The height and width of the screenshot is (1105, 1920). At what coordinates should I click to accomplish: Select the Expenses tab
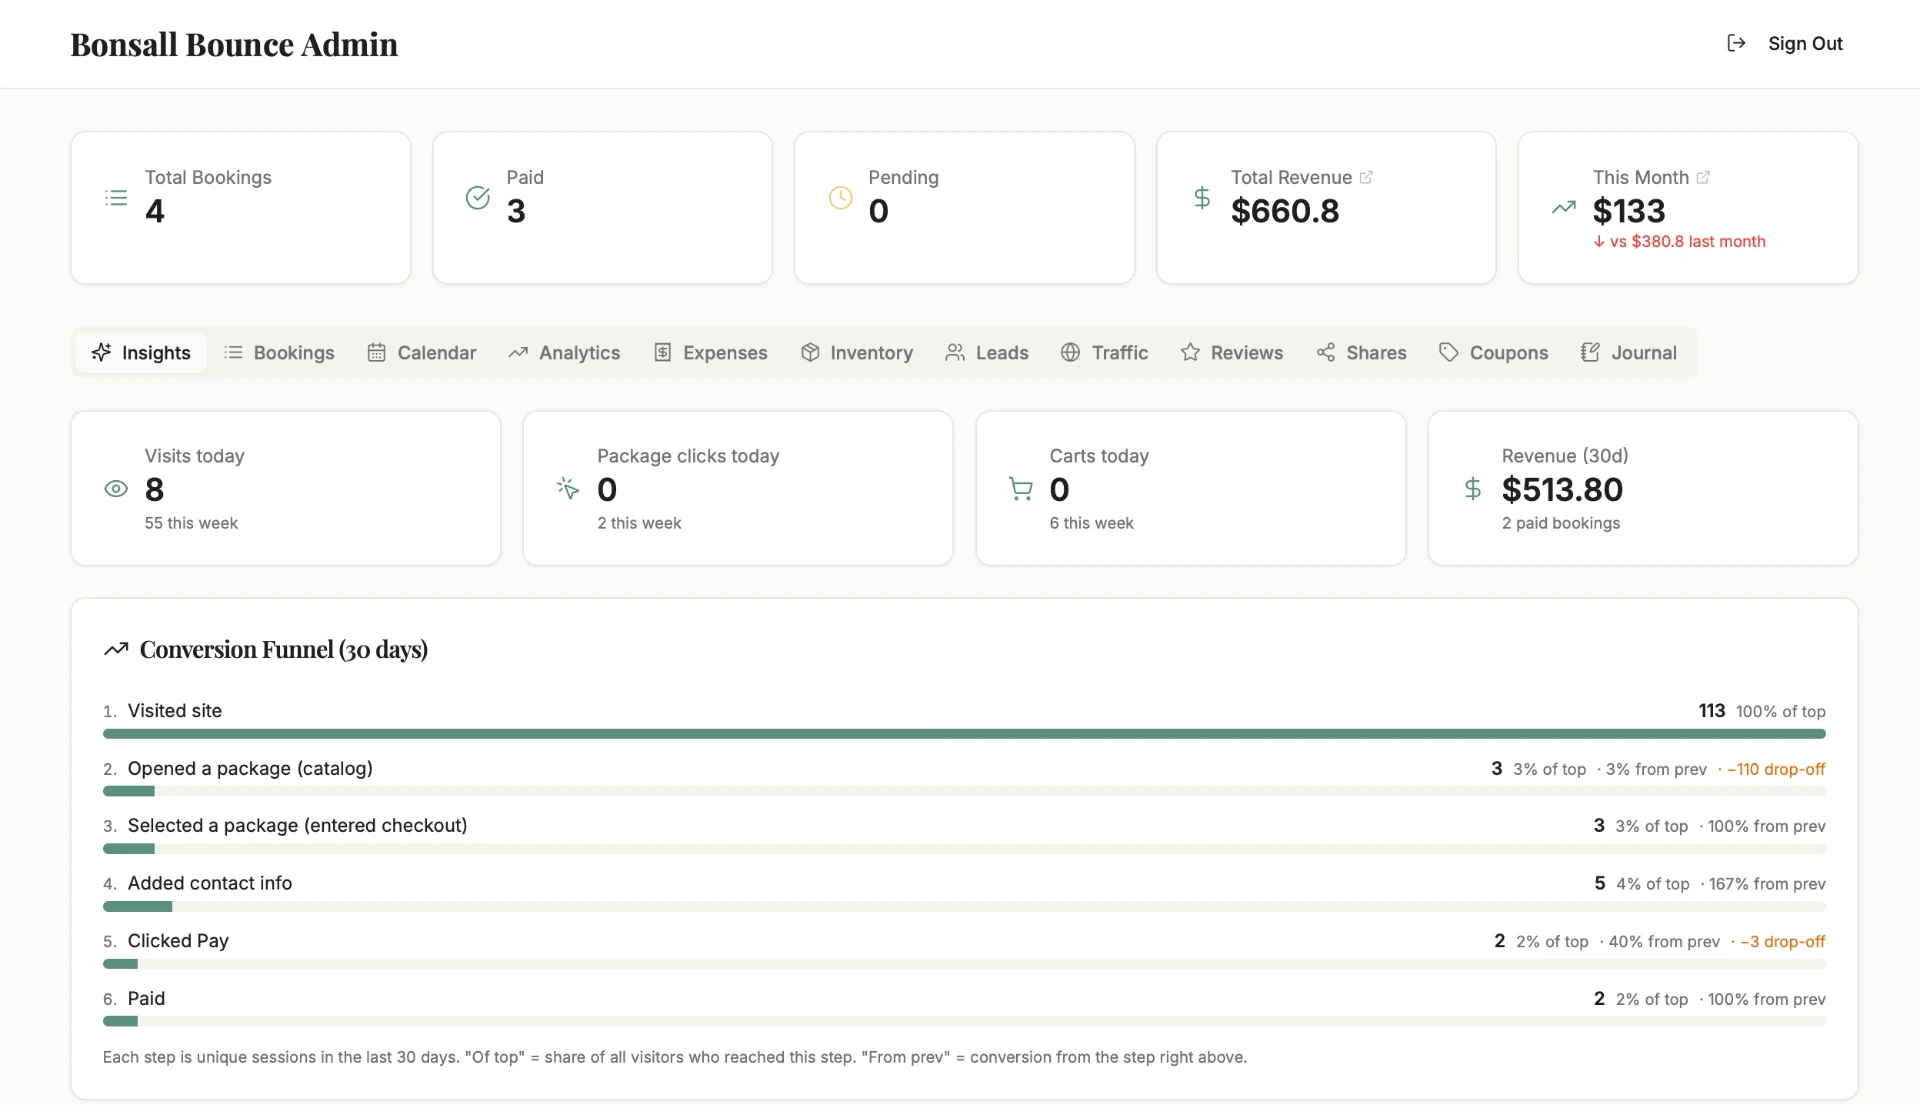coord(711,352)
